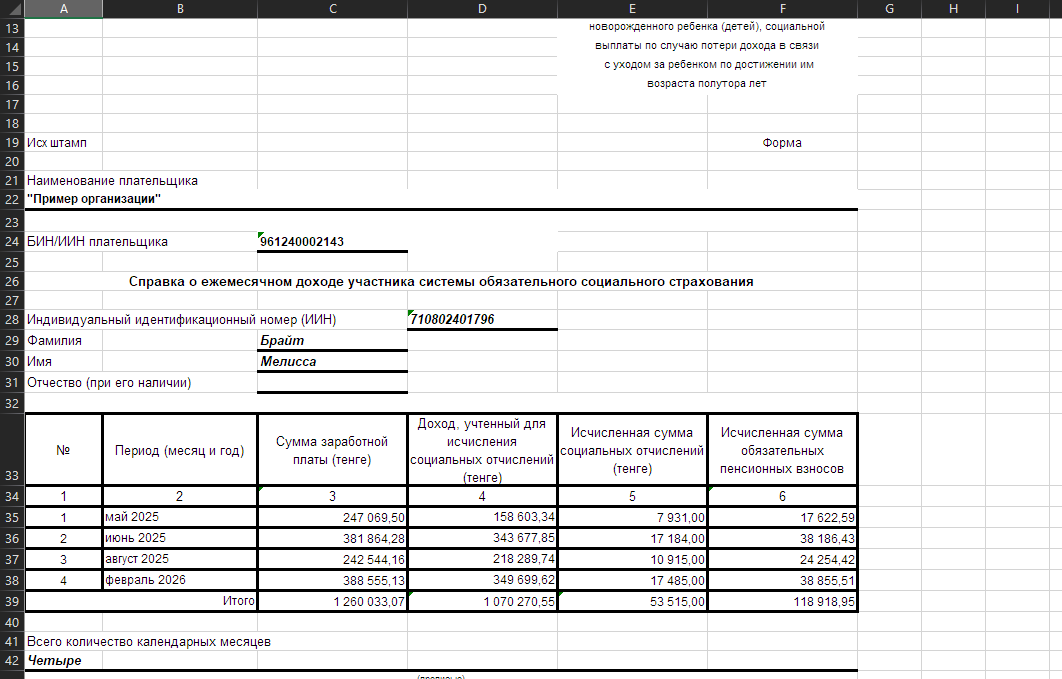
Task: Click the Форма label cell
Action: coord(782,143)
